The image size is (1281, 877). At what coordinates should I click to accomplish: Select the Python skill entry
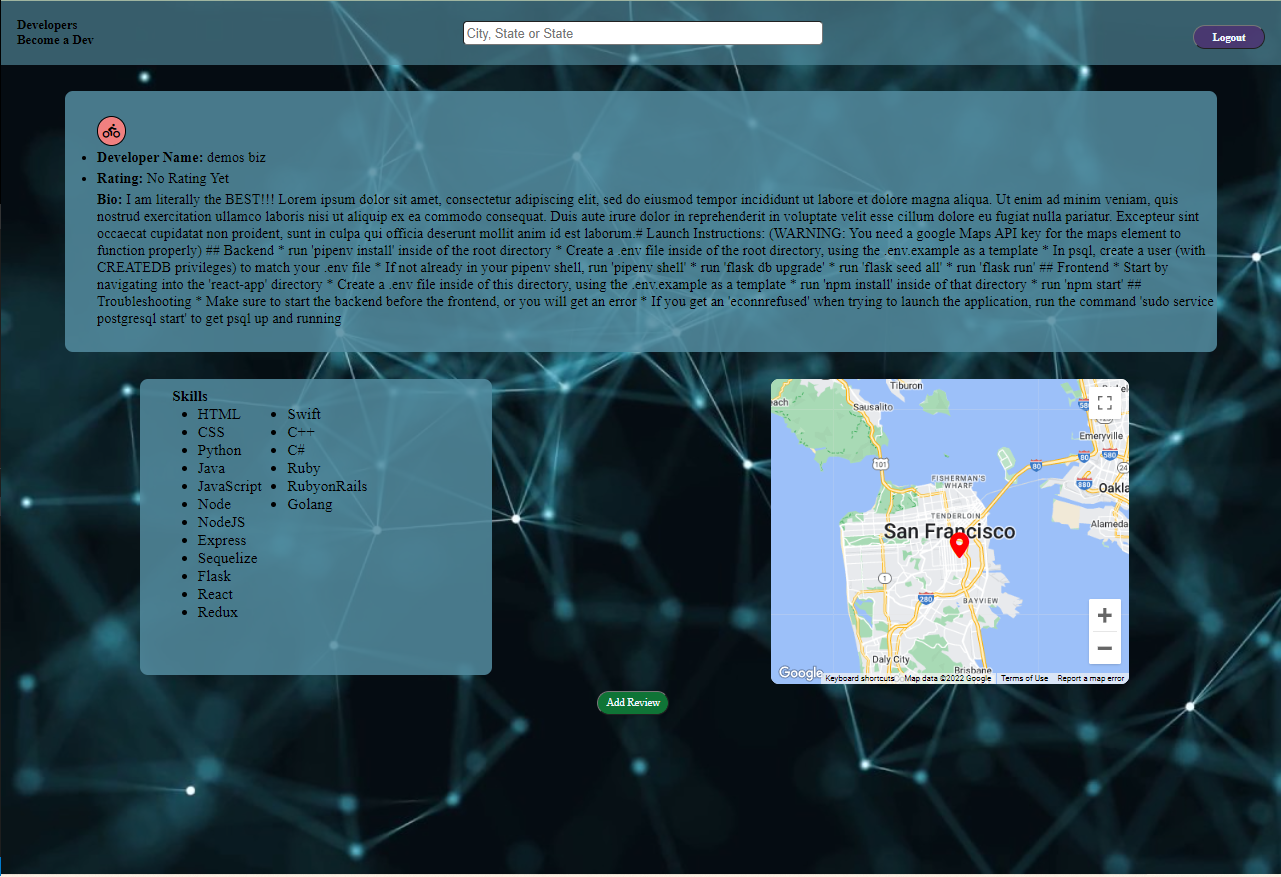click(x=220, y=450)
